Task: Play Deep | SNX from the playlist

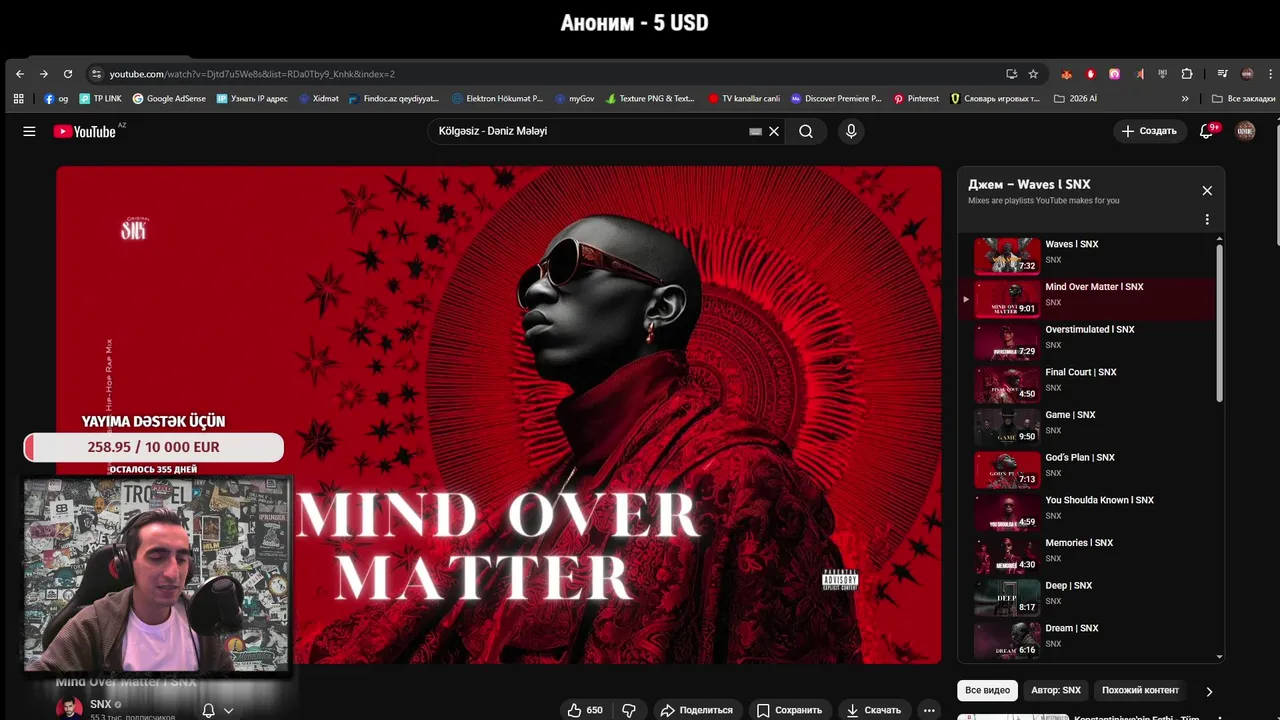Action: pos(1089,597)
